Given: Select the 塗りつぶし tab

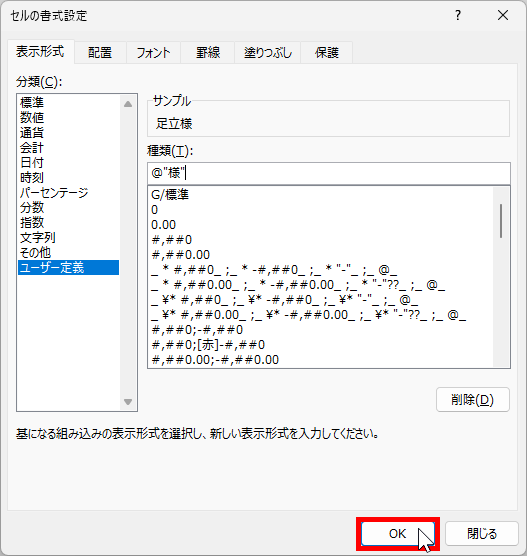Looking at the screenshot, I should 268,52.
